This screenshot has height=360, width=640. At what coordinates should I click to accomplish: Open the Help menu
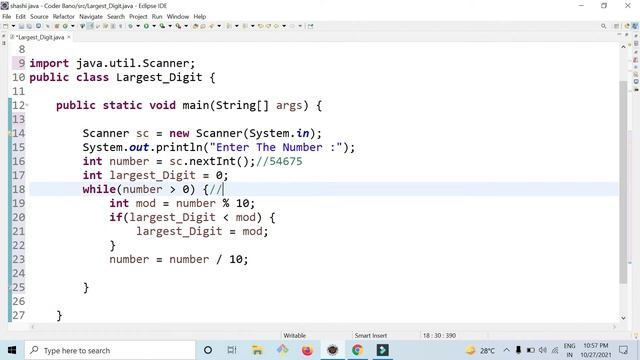click(x=200, y=17)
